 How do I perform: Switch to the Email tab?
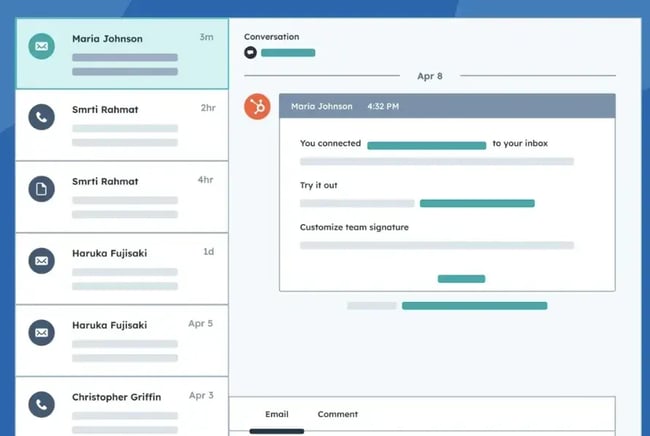(x=277, y=414)
